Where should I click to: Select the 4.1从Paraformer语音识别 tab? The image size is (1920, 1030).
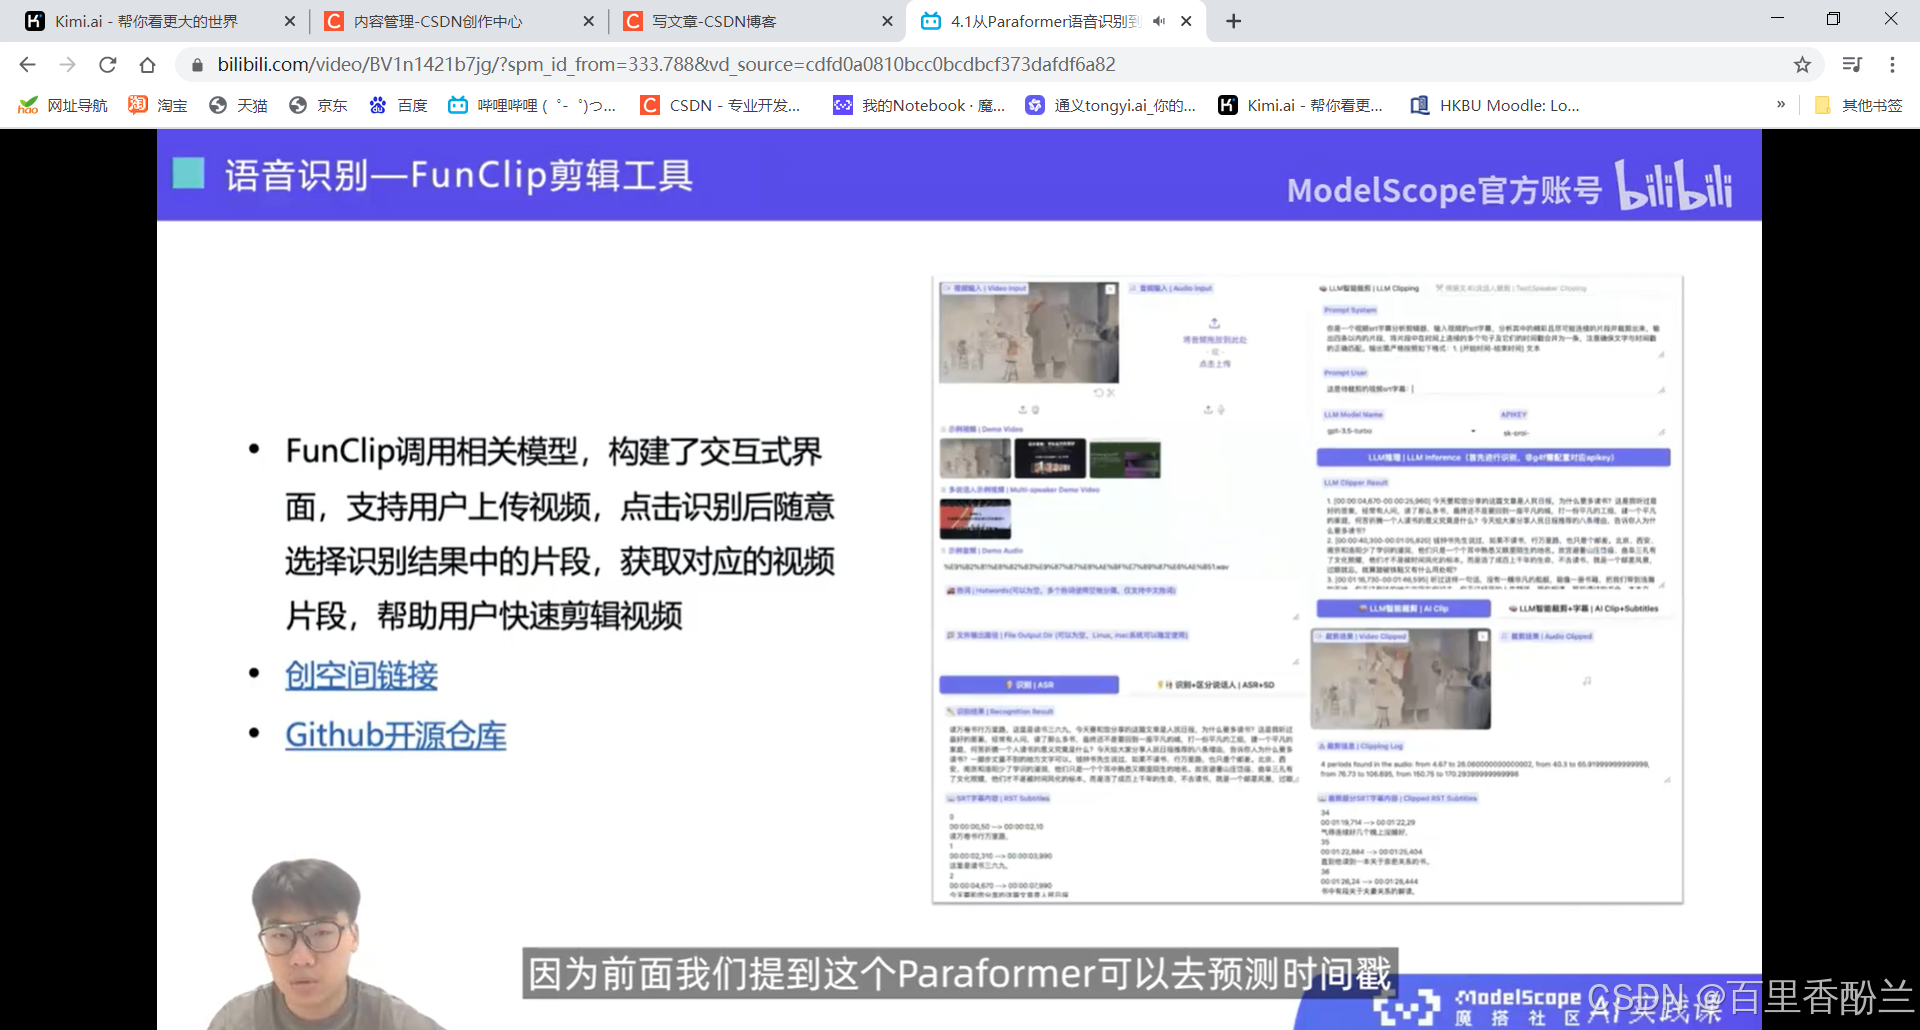coord(1044,21)
